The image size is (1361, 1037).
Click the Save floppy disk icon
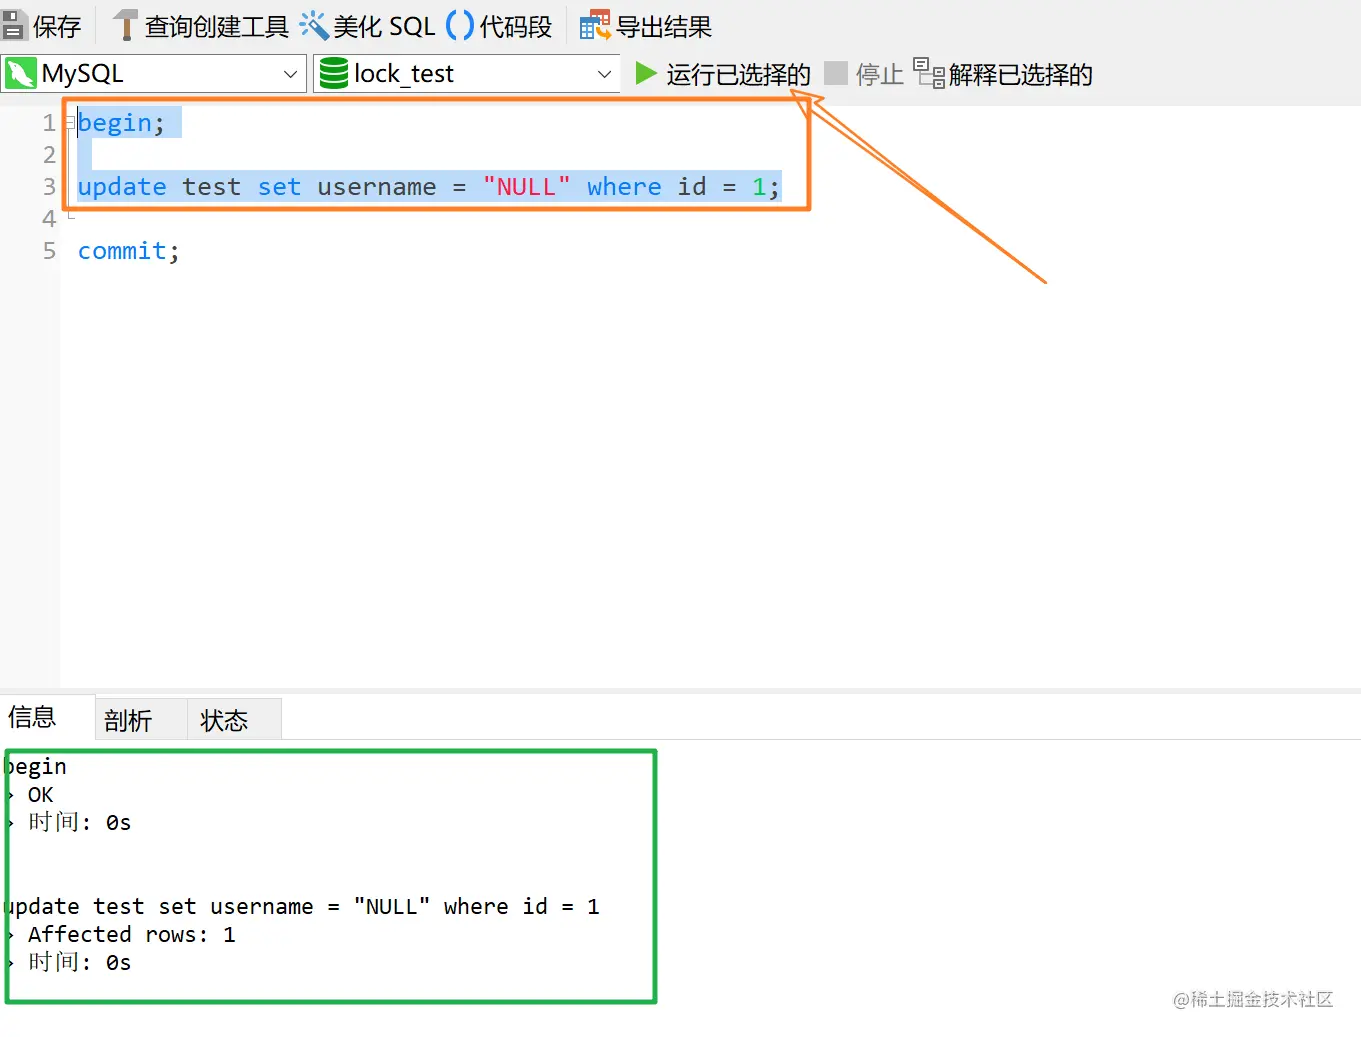pos(13,25)
